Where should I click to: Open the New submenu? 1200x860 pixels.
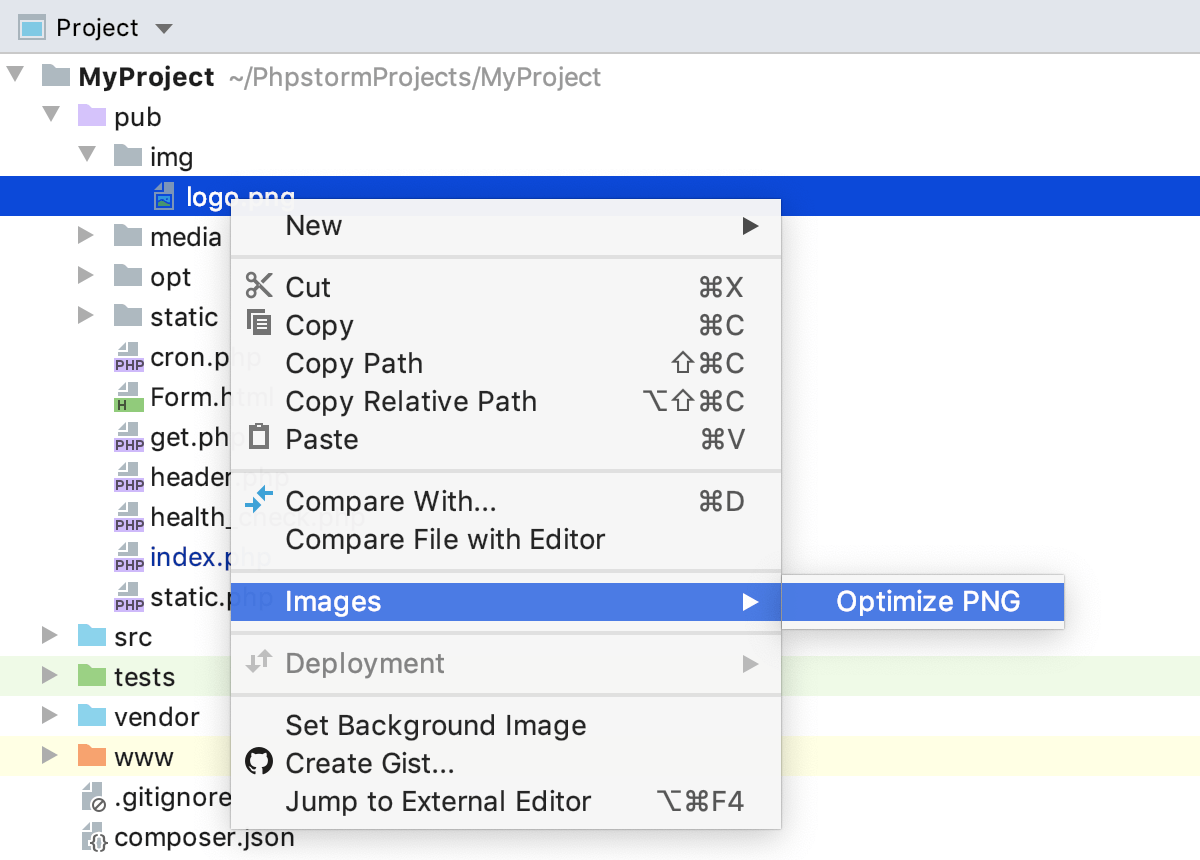tap(313, 226)
